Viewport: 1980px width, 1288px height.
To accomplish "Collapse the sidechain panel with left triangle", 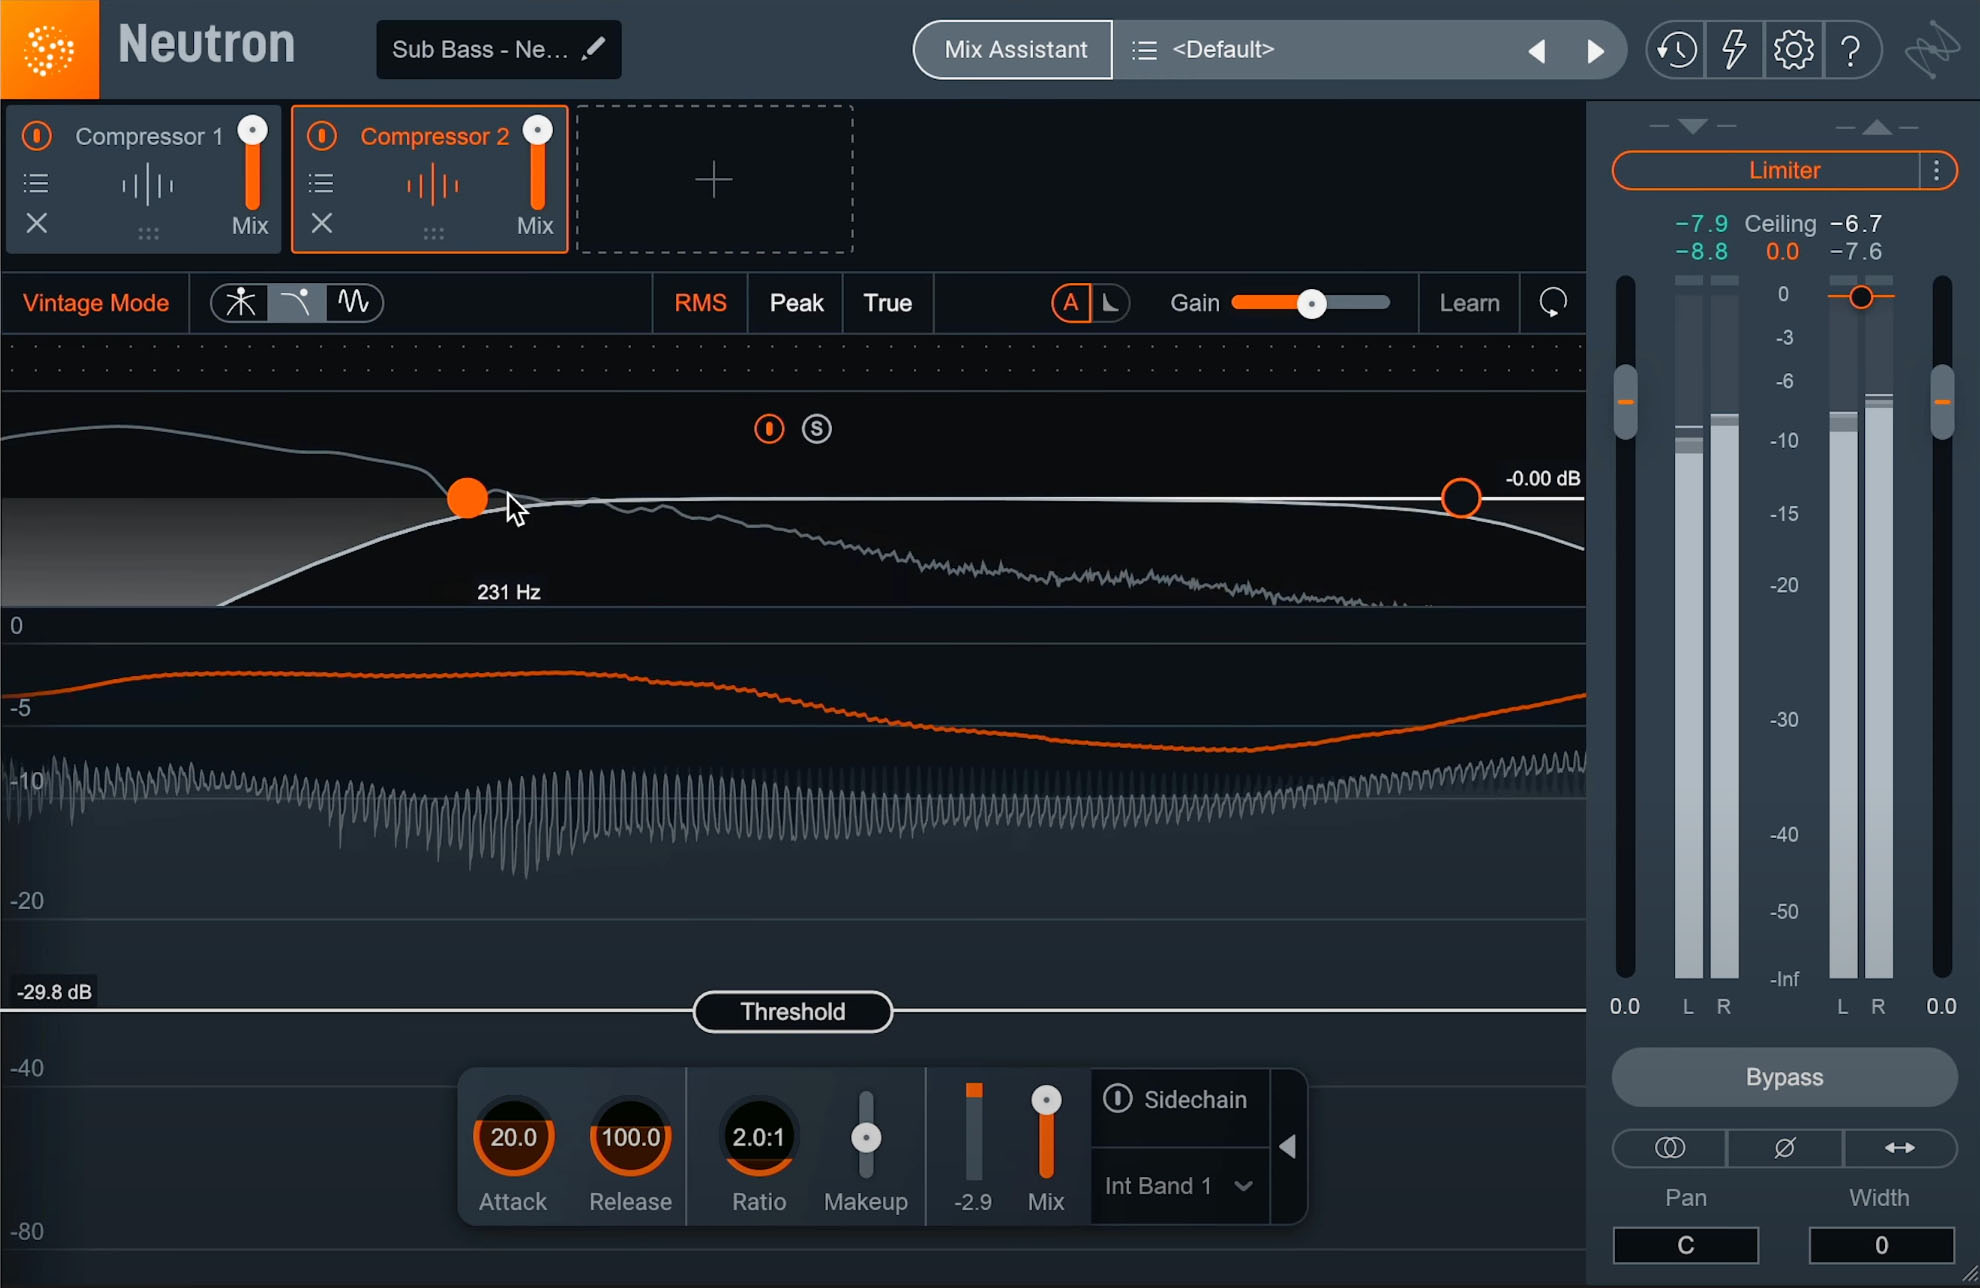I will pyautogui.click(x=1288, y=1147).
